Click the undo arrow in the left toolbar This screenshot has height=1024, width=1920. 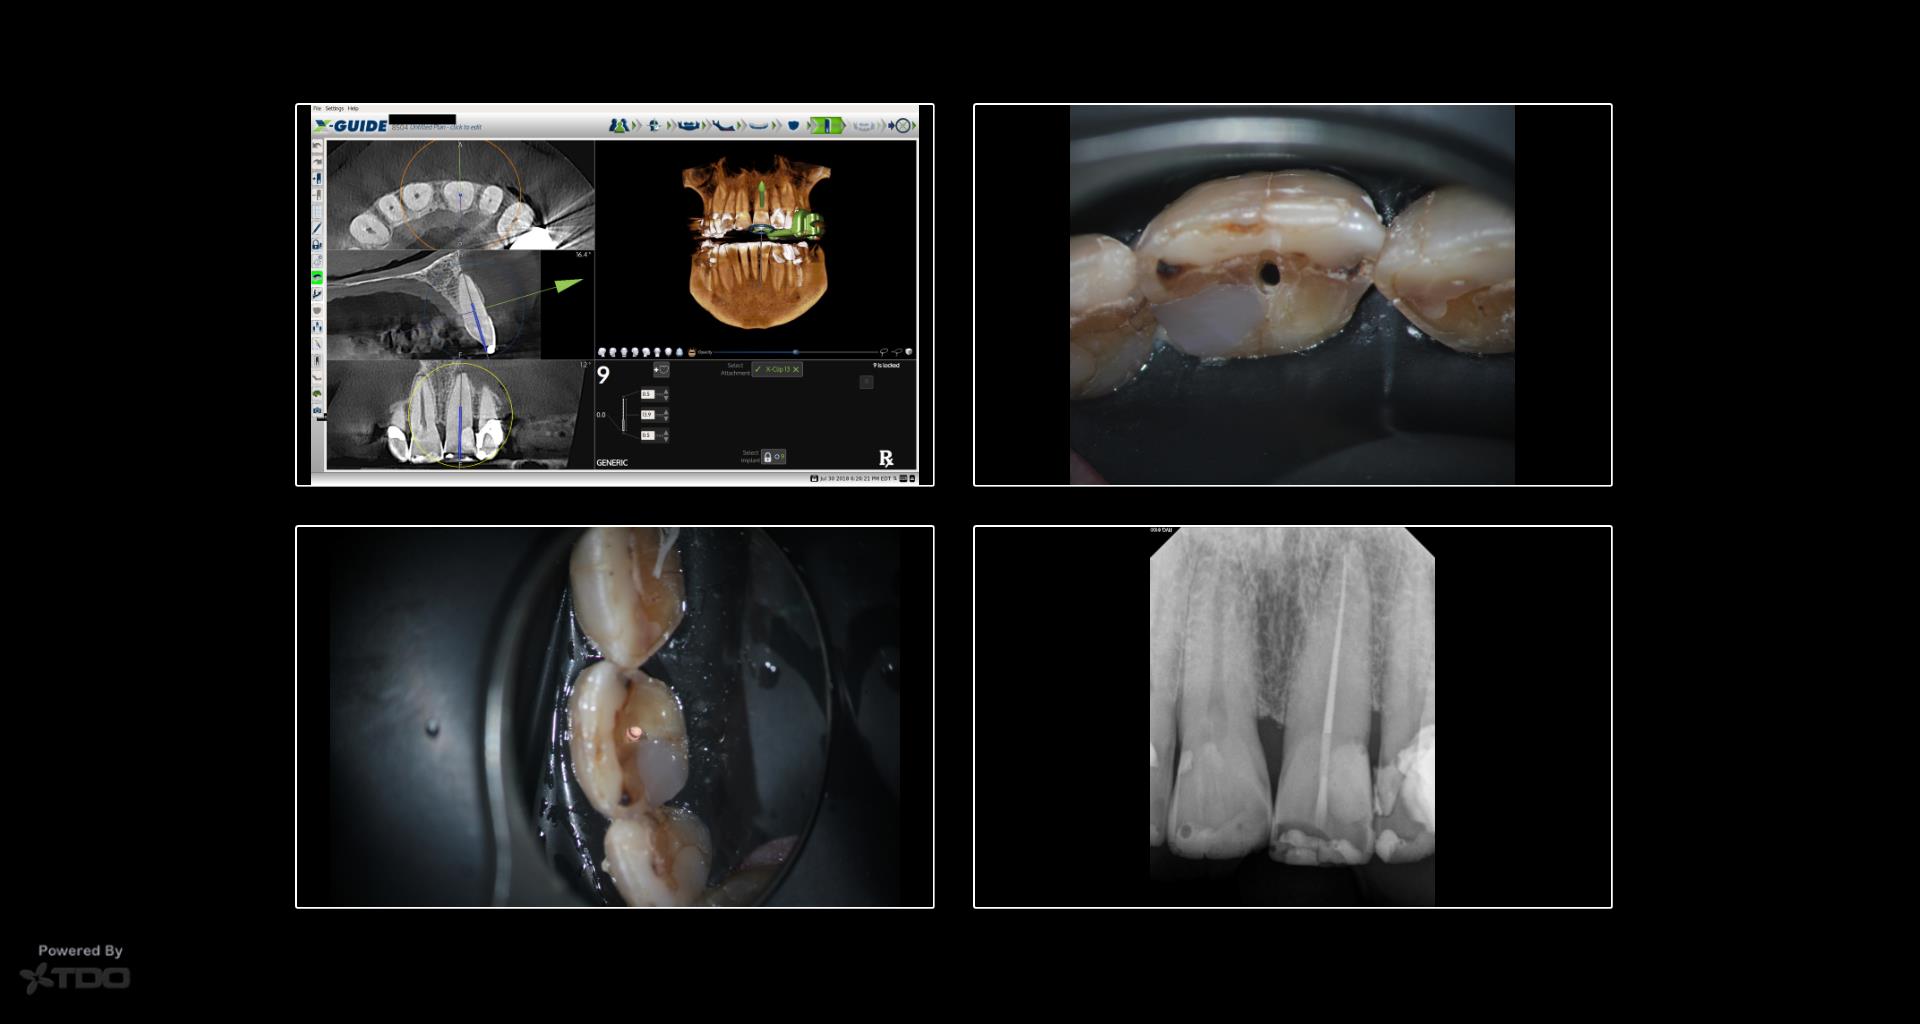(x=317, y=146)
